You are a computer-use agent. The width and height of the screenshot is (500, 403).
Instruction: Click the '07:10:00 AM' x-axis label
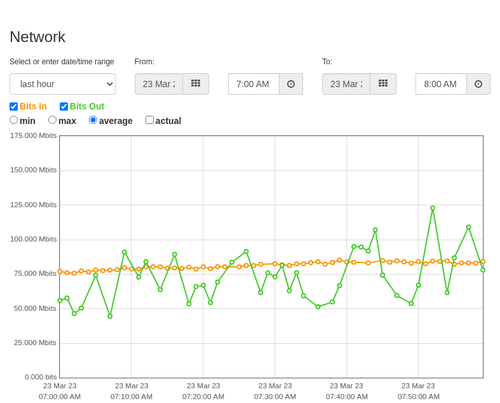tap(131, 397)
